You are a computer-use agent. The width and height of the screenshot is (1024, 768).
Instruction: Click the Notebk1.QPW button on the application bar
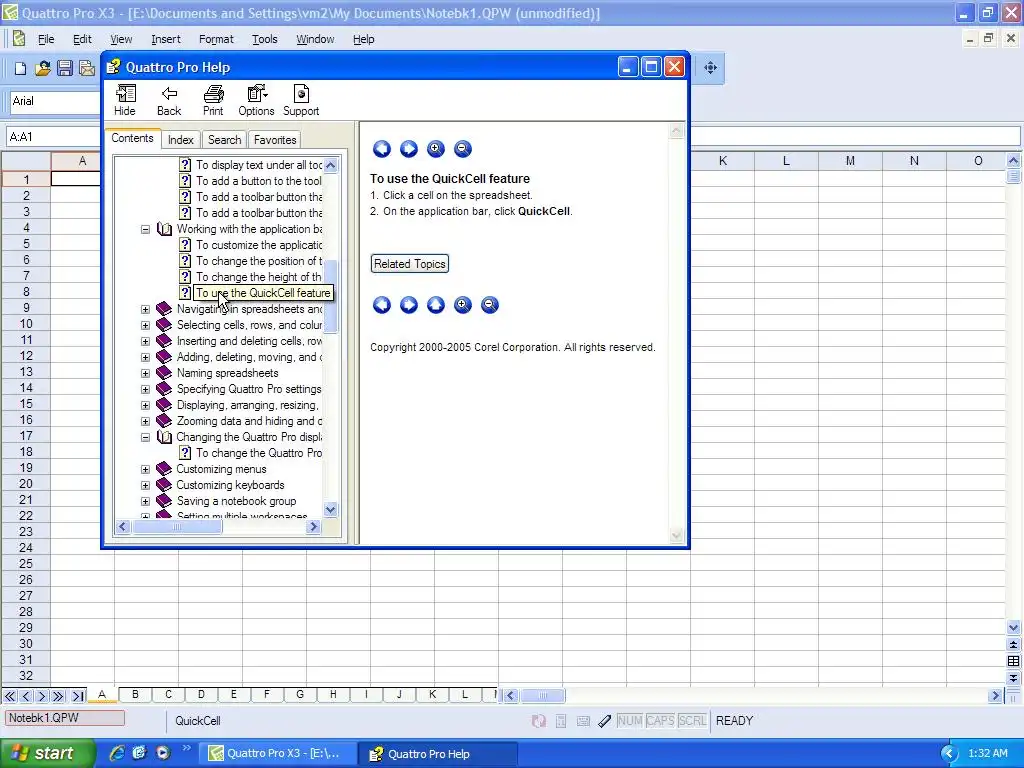65,718
